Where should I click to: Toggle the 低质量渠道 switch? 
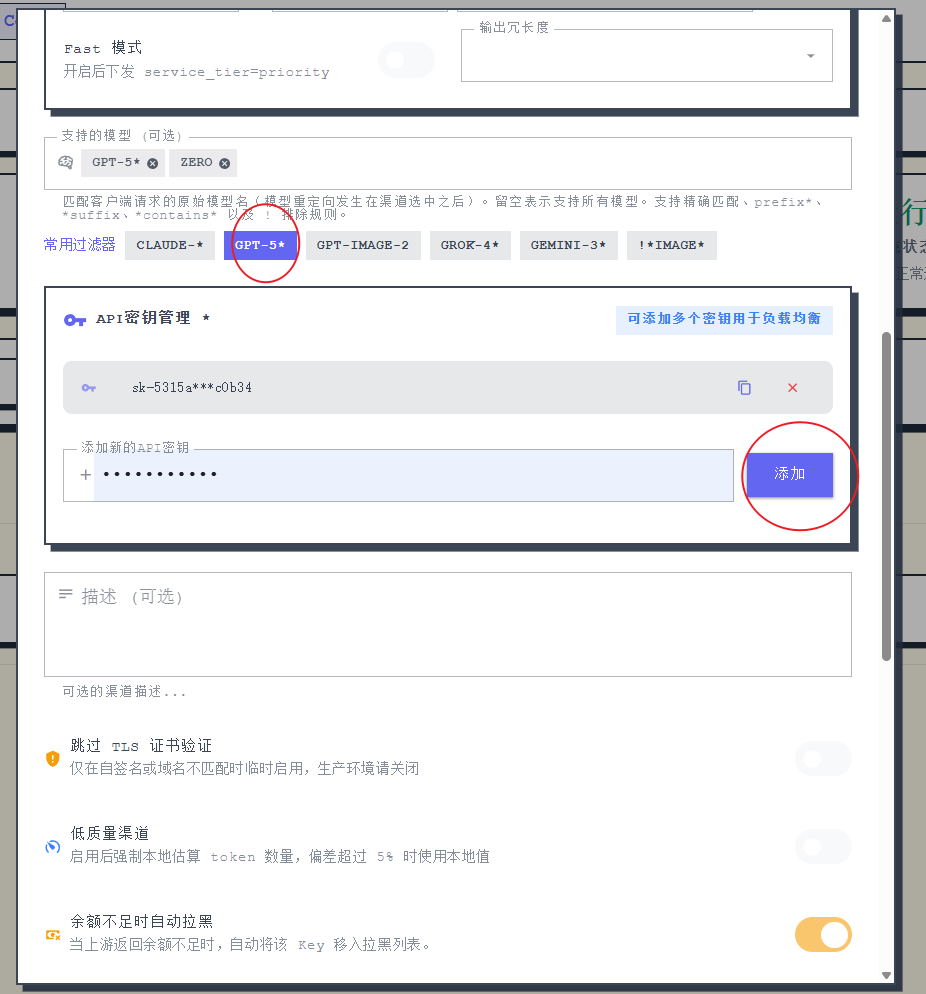(823, 846)
